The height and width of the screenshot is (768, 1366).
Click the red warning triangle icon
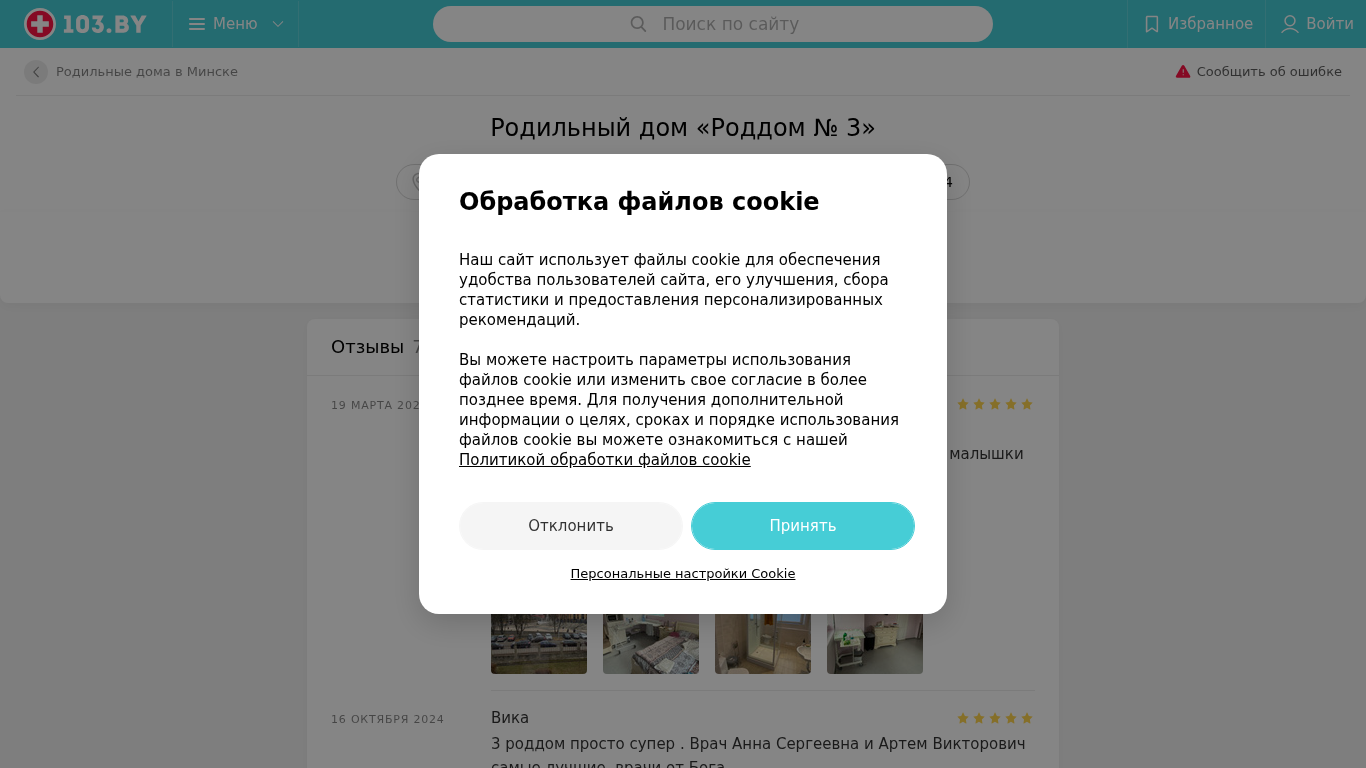[x=1183, y=72]
